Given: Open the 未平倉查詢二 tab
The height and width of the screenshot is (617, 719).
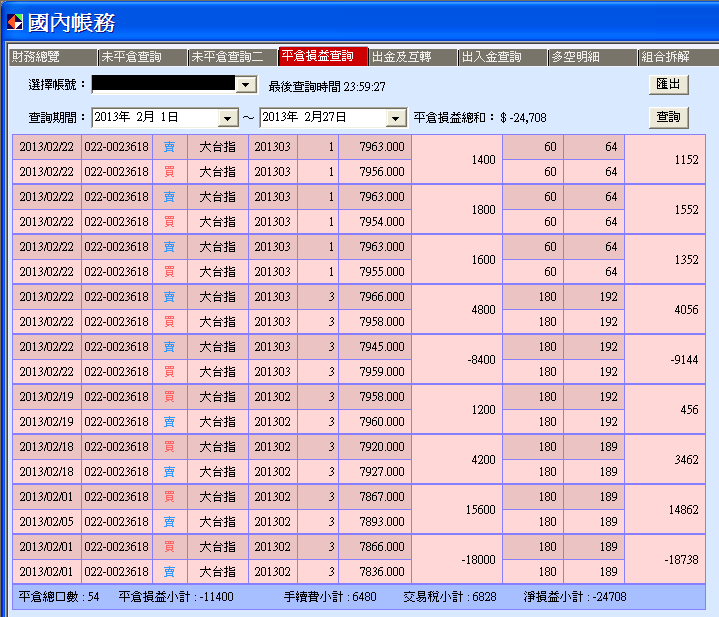Looking at the screenshot, I should [x=233, y=57].
